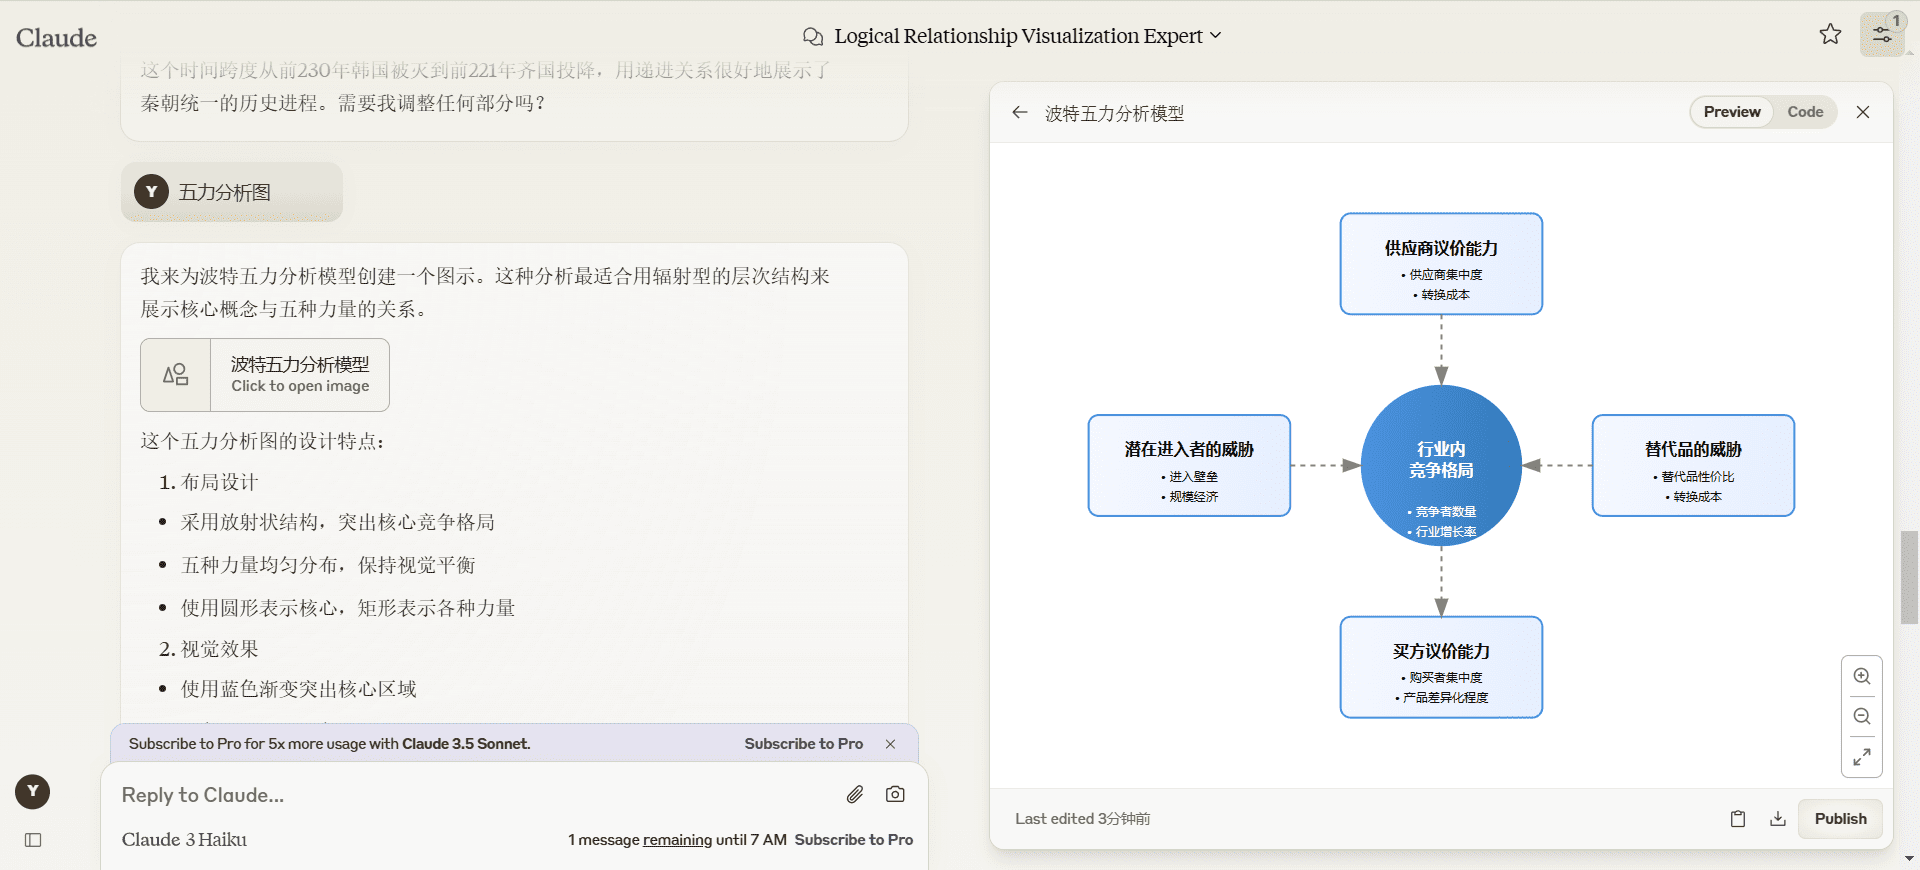Click Subscribe to Pro below the input
This screenshot has height=870, width=1920.
(854, 840)
